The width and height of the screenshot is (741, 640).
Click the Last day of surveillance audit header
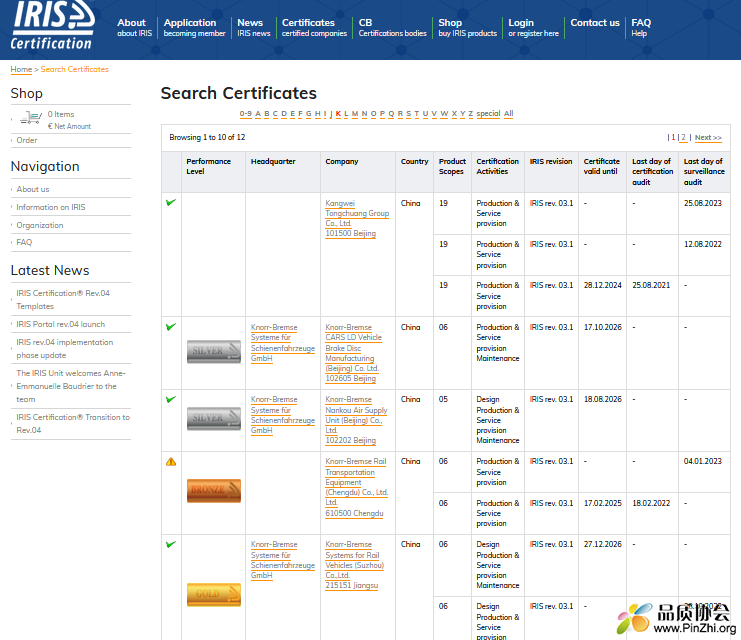tap(704, 172)
